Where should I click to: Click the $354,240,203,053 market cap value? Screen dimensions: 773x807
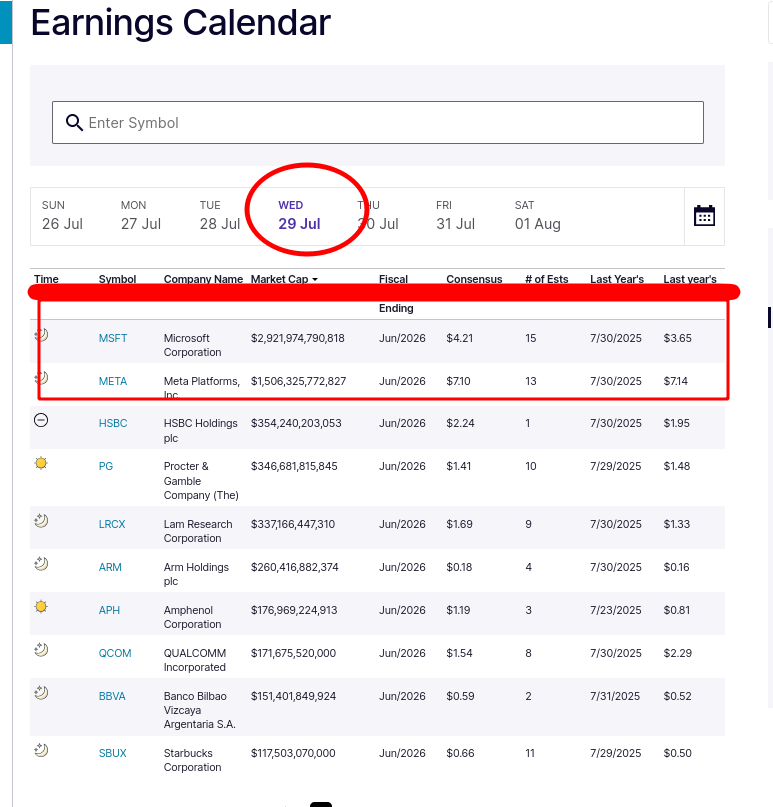point(296,423)
